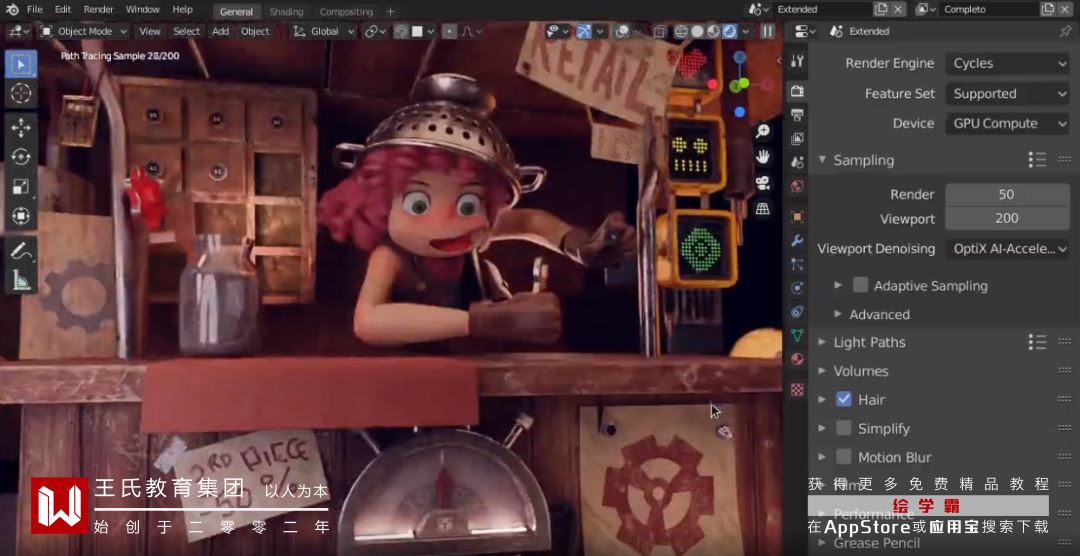The image size is (1080, 556).
Task: Activate the Annotate pencil tool
Action: [x=21, y=251]
